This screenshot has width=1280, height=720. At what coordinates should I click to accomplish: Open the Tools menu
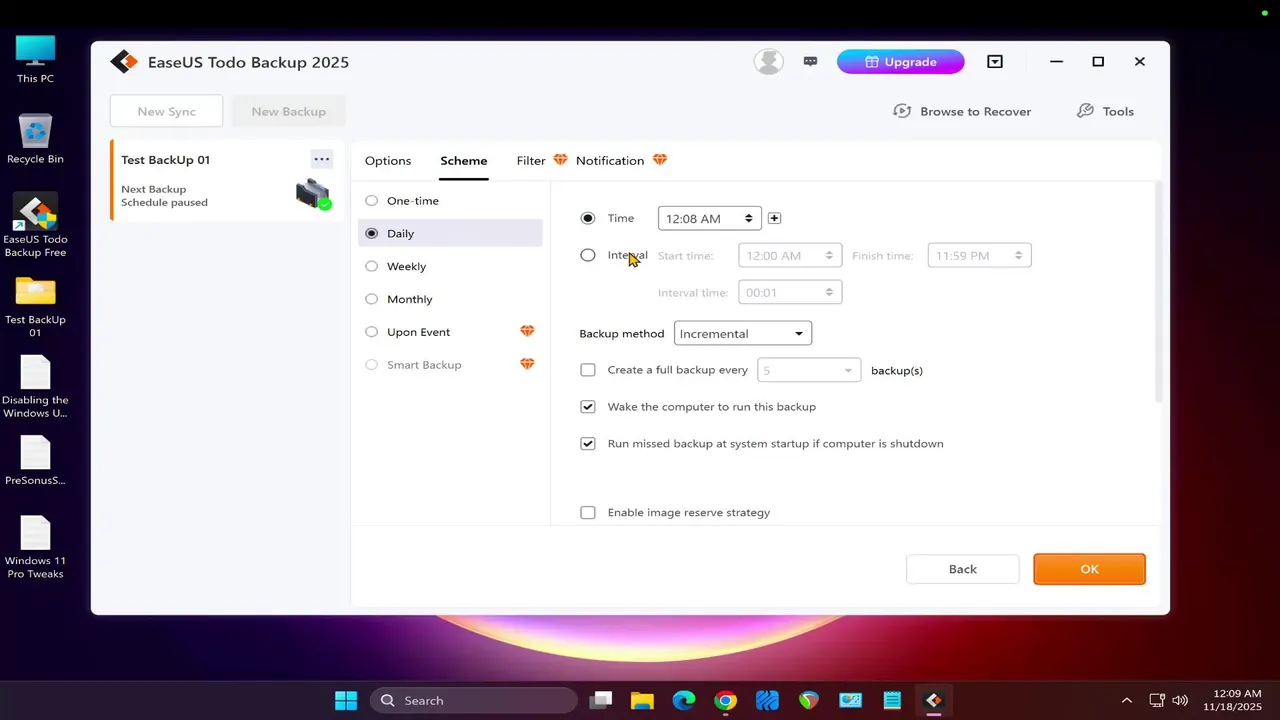click(1105, 111)
